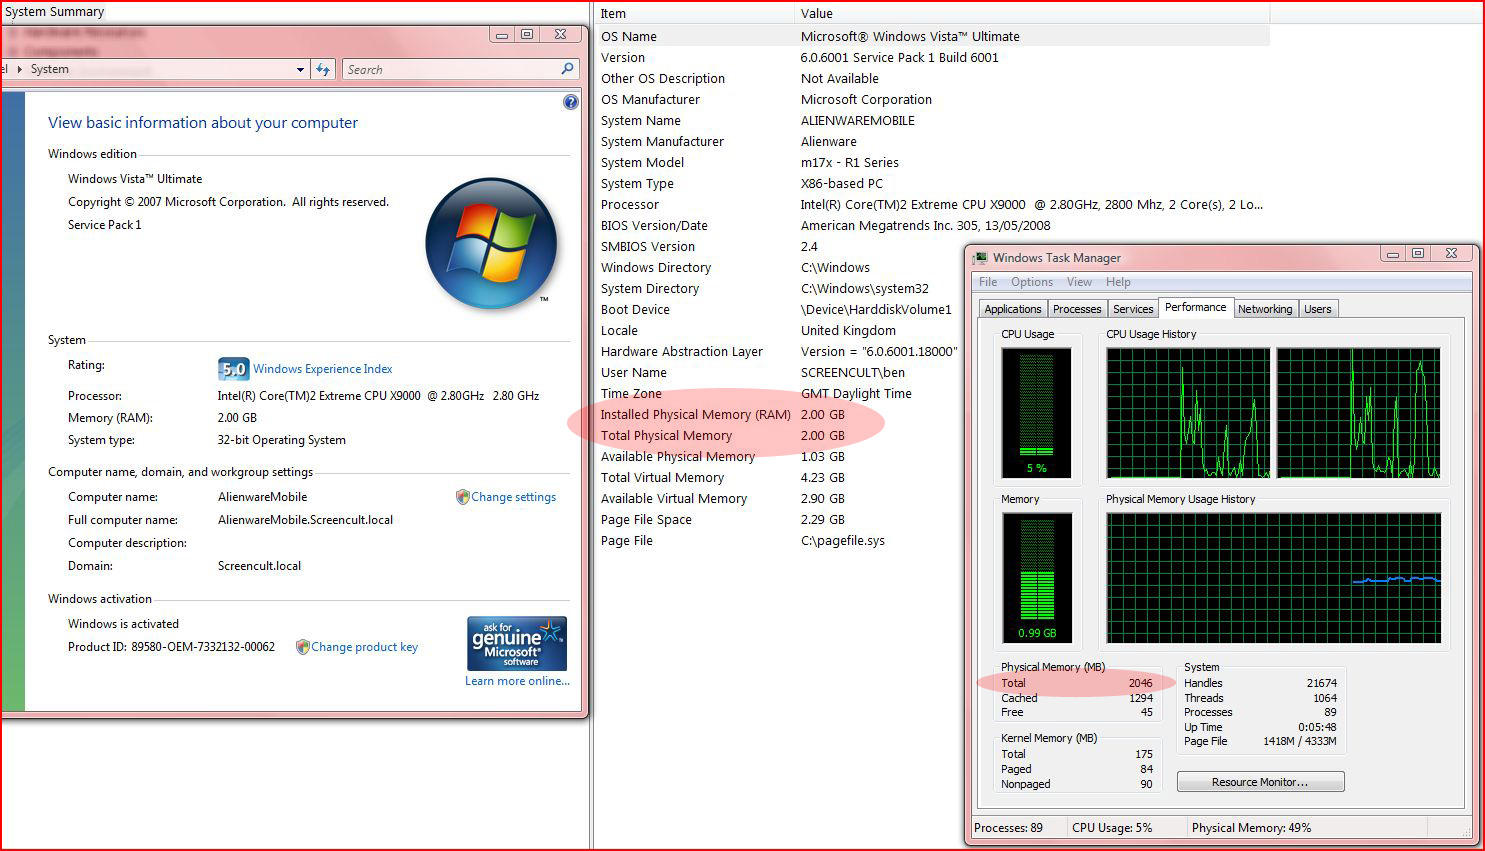
Task: Click the Physical Memory Usage History graph
Action: point(1274,578)
